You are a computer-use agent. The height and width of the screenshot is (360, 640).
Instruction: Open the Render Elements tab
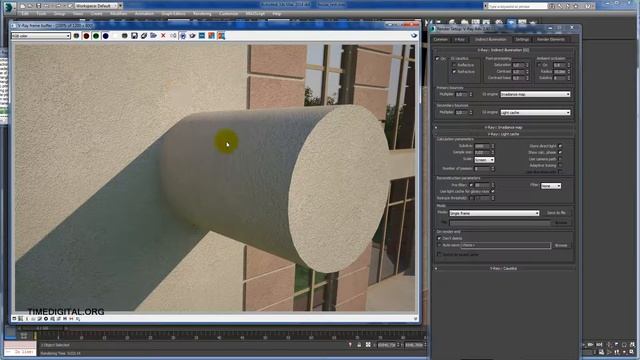coord(551,40)
